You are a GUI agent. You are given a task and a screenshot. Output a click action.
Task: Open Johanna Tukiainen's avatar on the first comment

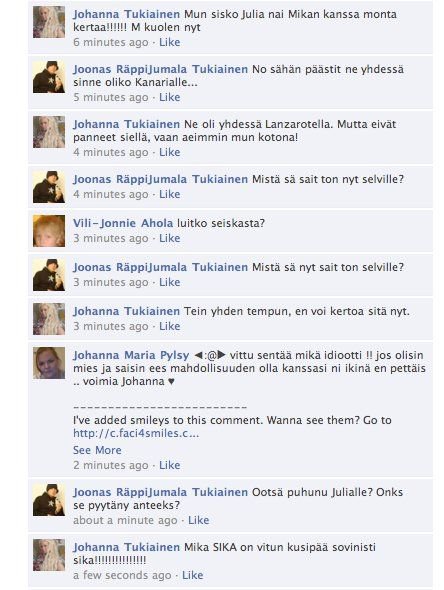pos(49,22)
